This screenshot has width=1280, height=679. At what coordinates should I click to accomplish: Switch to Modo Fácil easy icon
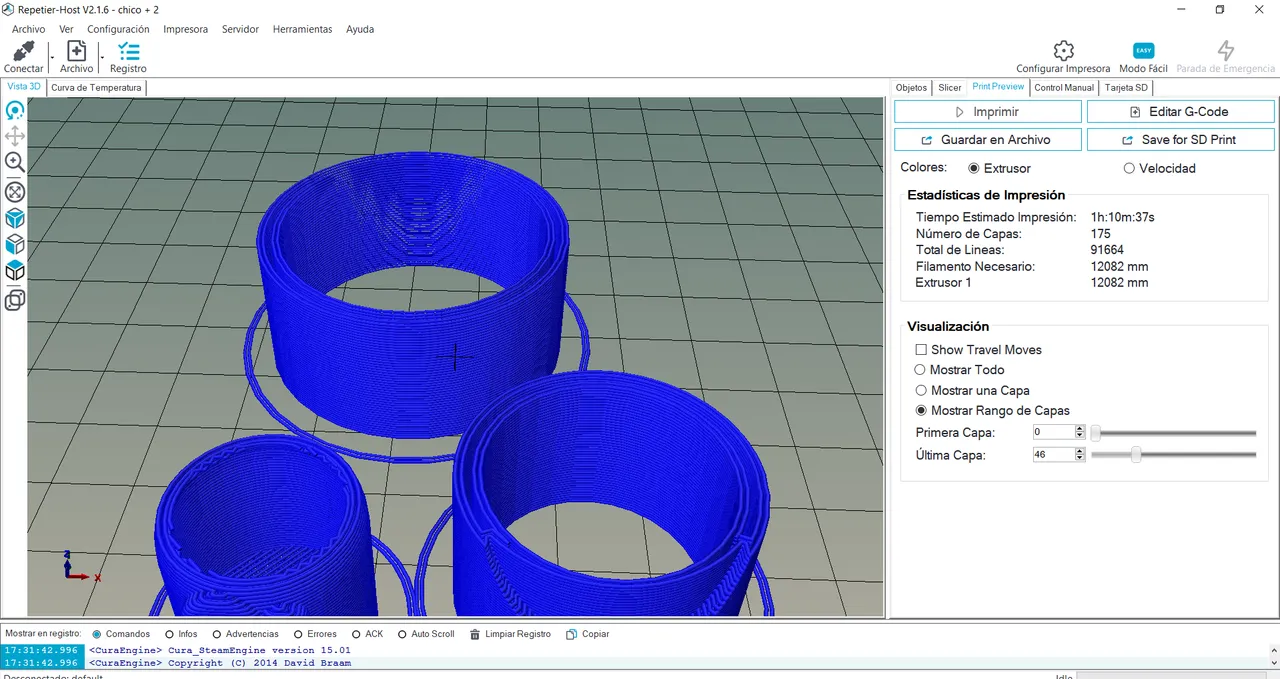coord(1143,50)
